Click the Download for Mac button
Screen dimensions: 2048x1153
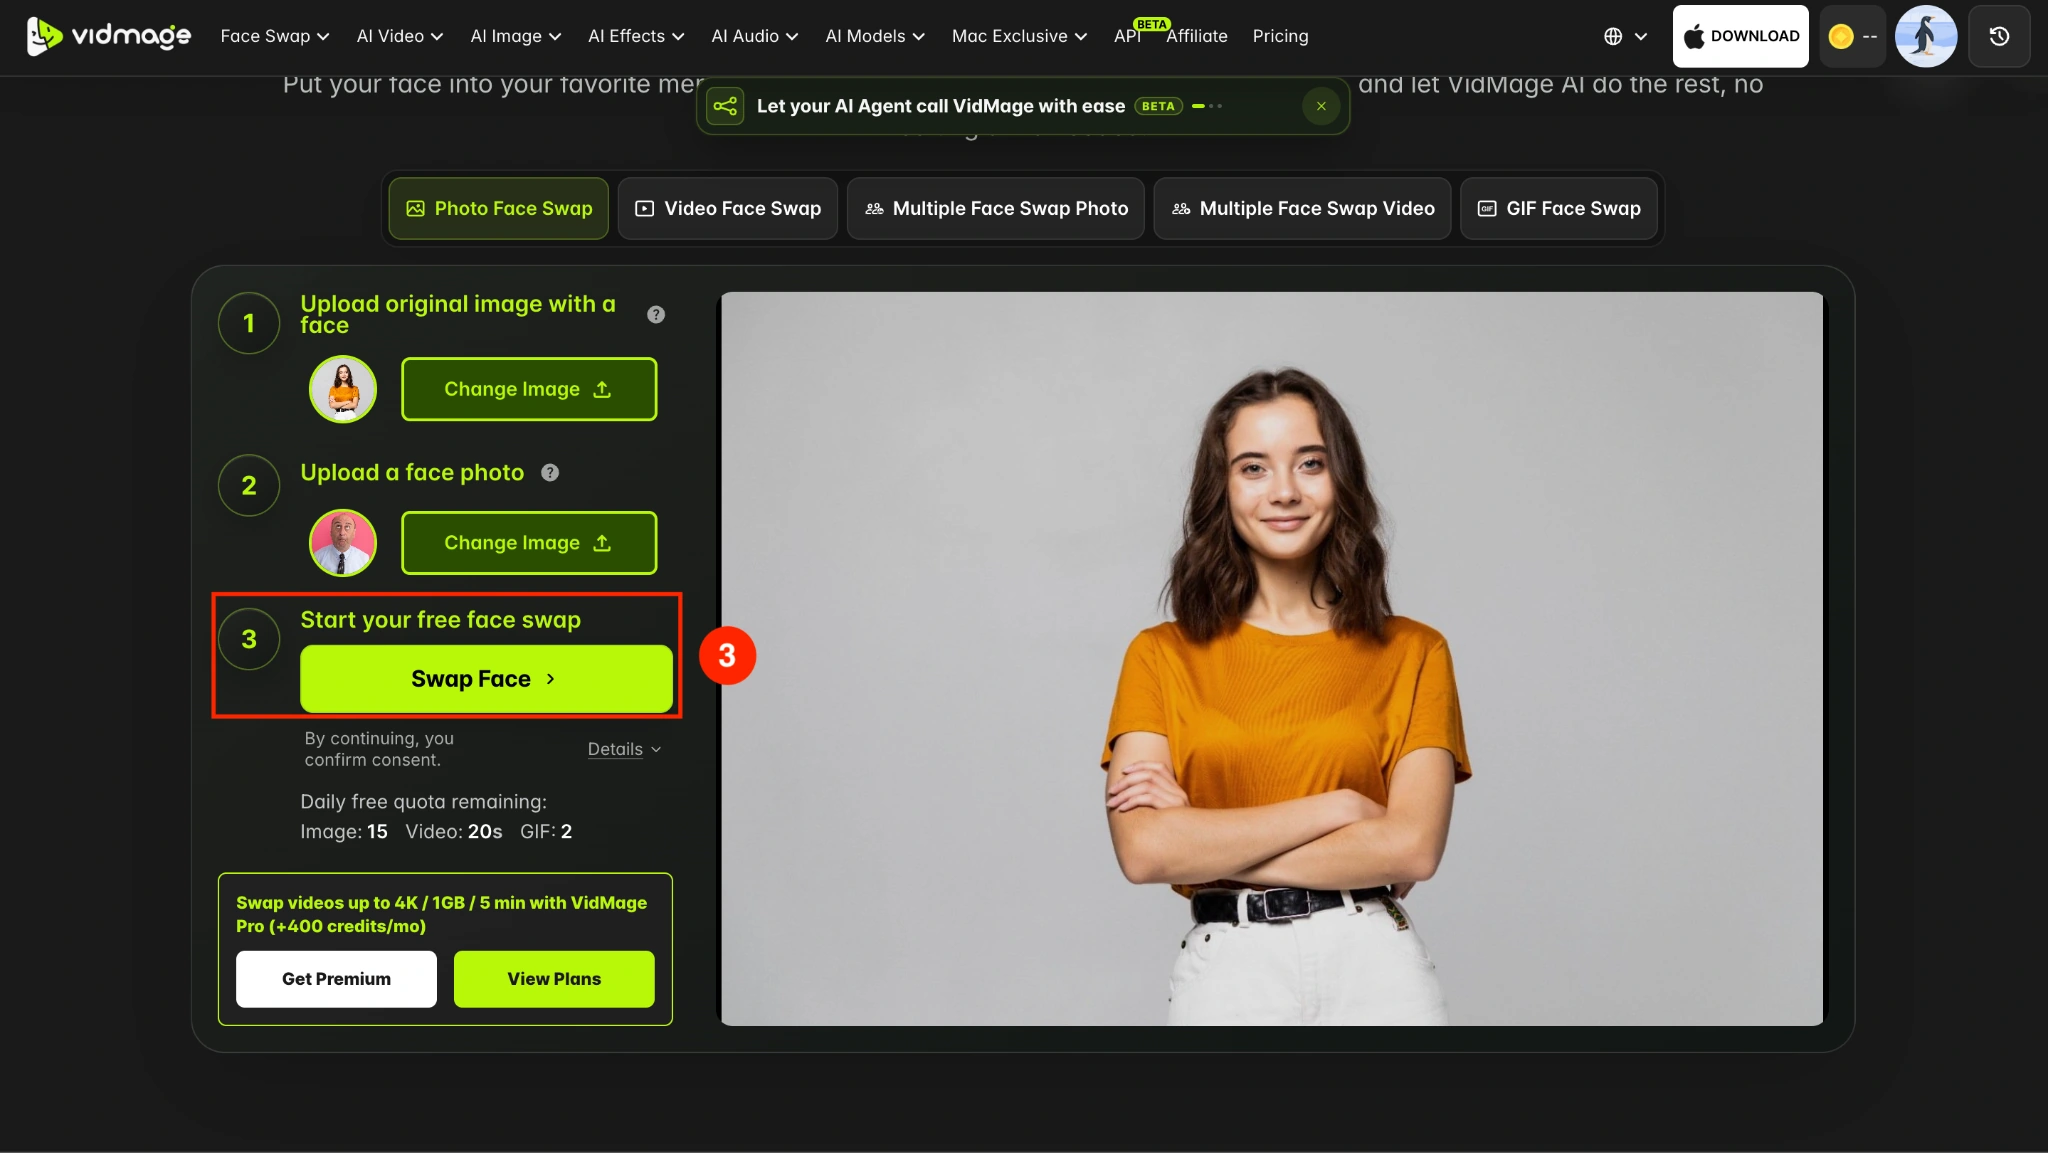click(x=1740, y=36)
